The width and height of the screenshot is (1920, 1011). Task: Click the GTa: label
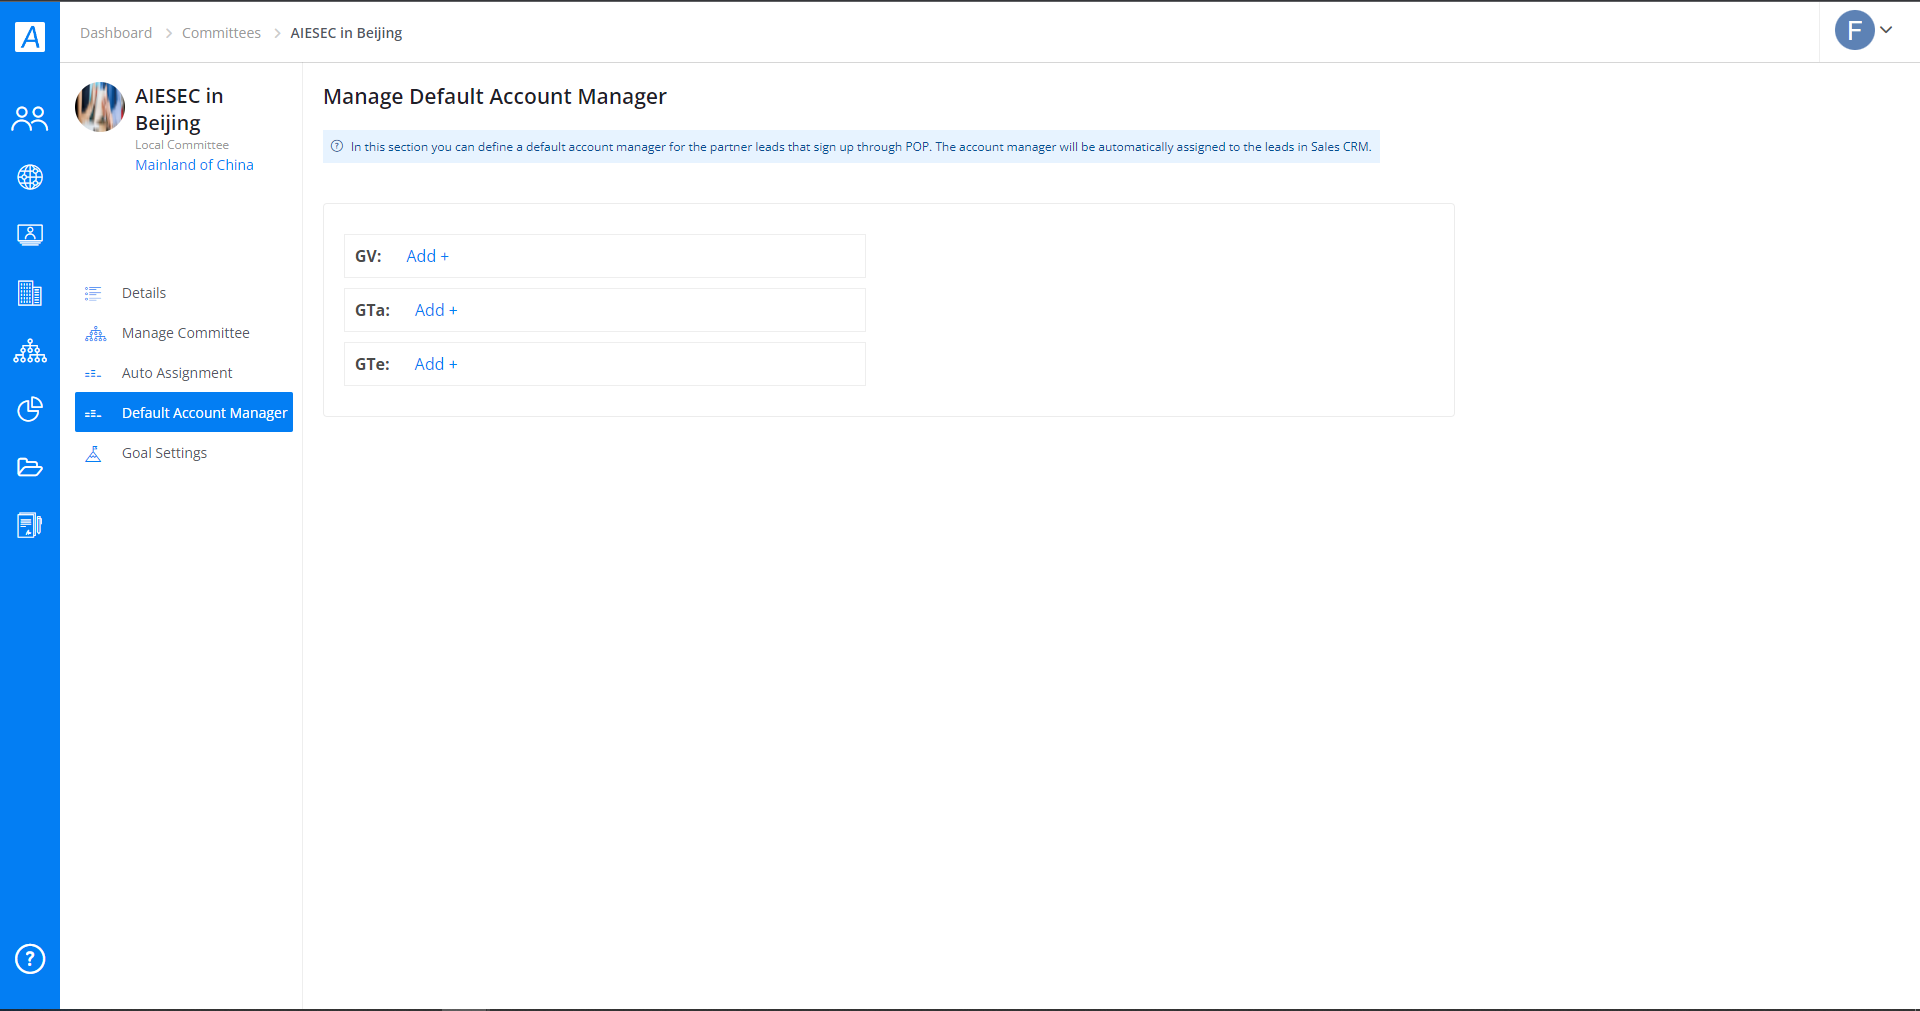(x=372, y=310)
